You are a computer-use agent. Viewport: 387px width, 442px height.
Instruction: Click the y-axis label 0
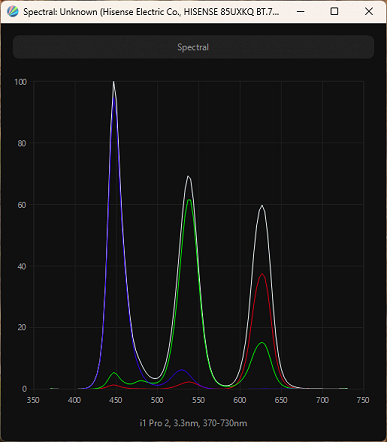point(24,389)
